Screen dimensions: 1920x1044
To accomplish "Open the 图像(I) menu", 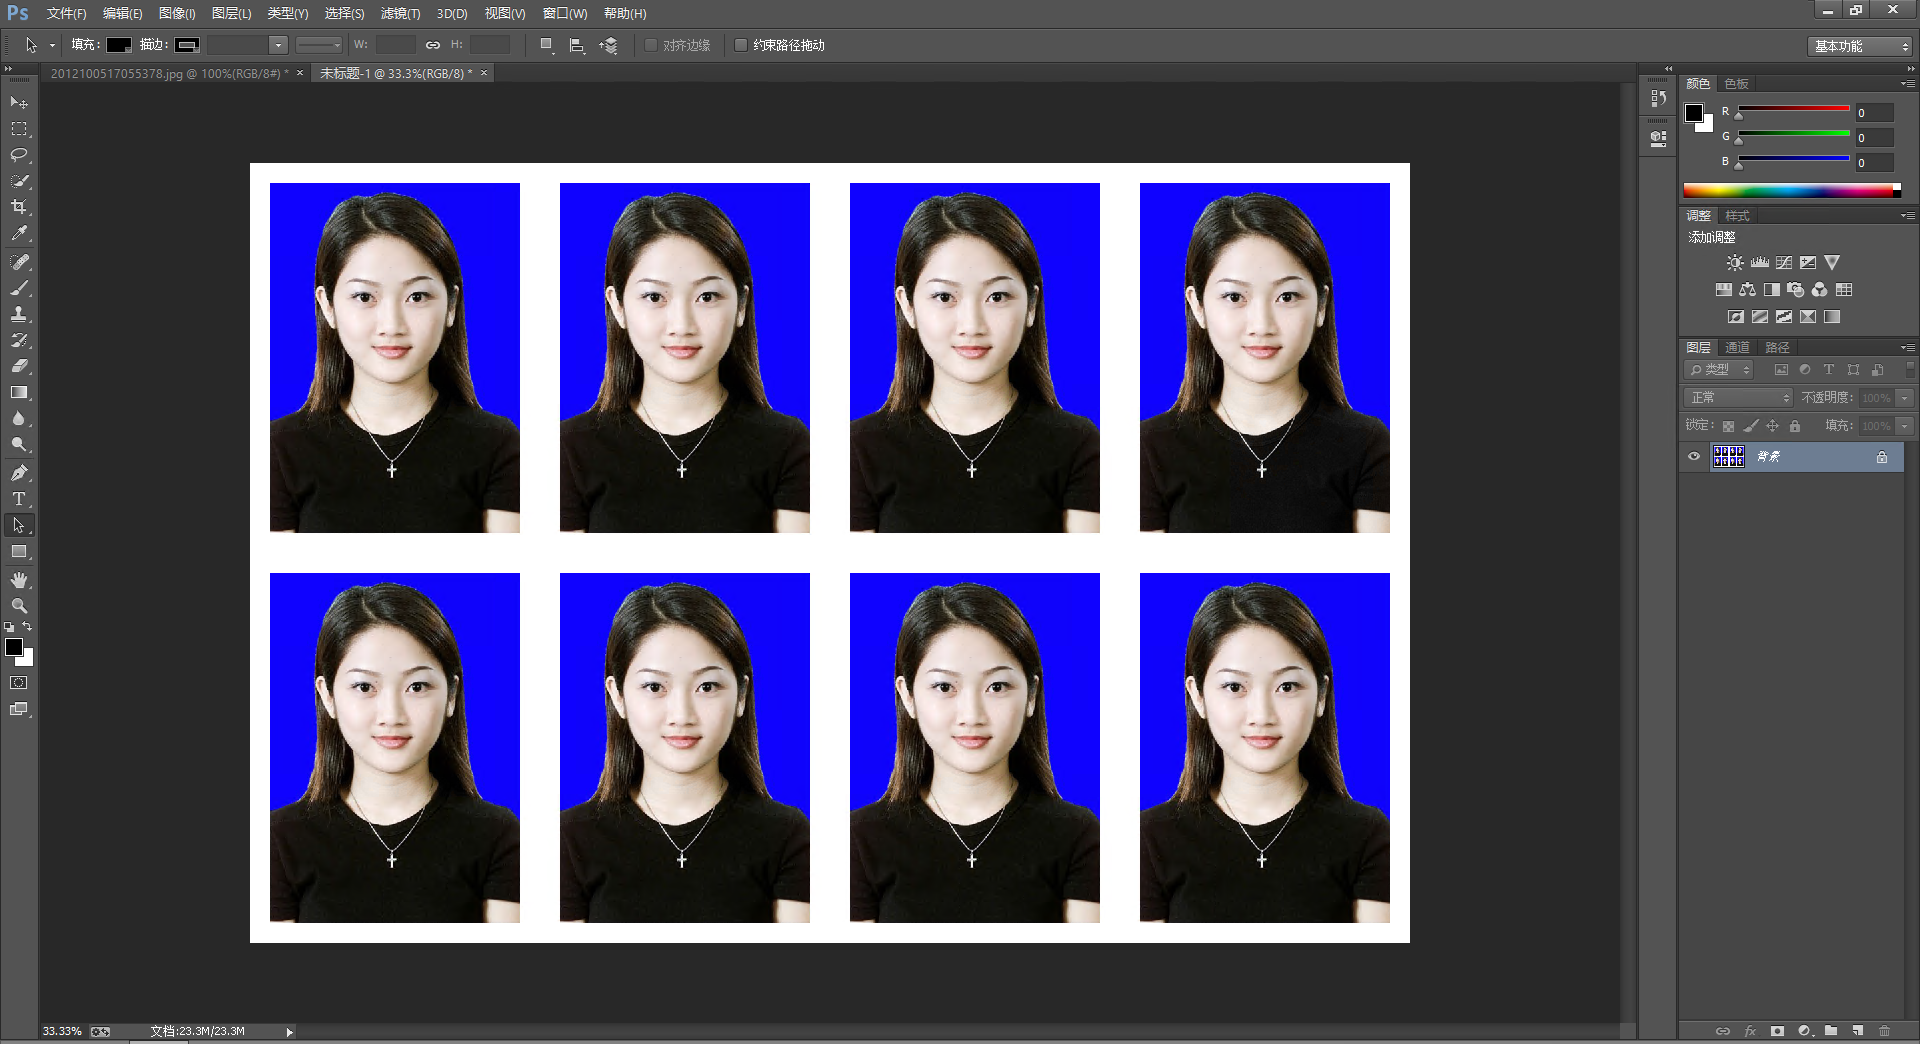I will pos(177,14).
